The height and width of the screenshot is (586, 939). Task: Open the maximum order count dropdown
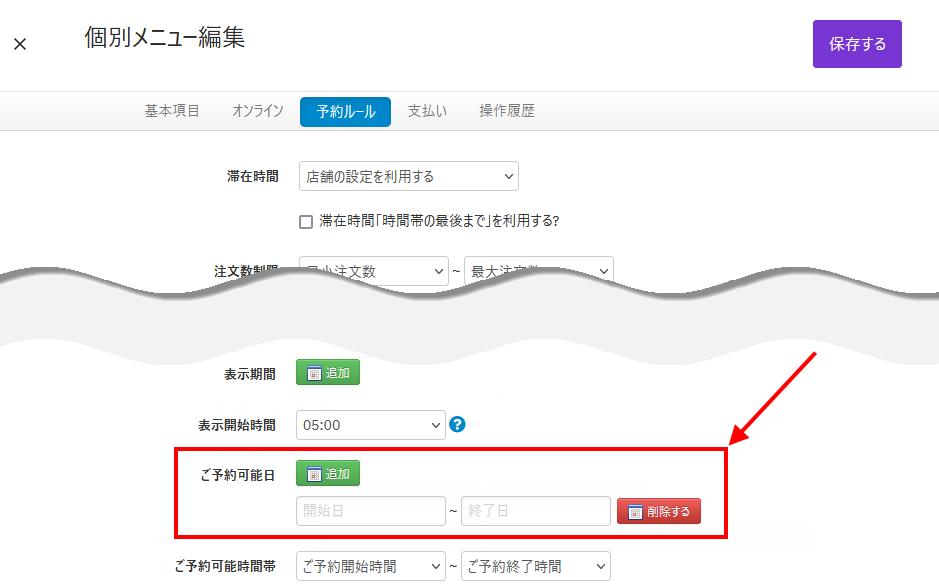pos(538,269)
